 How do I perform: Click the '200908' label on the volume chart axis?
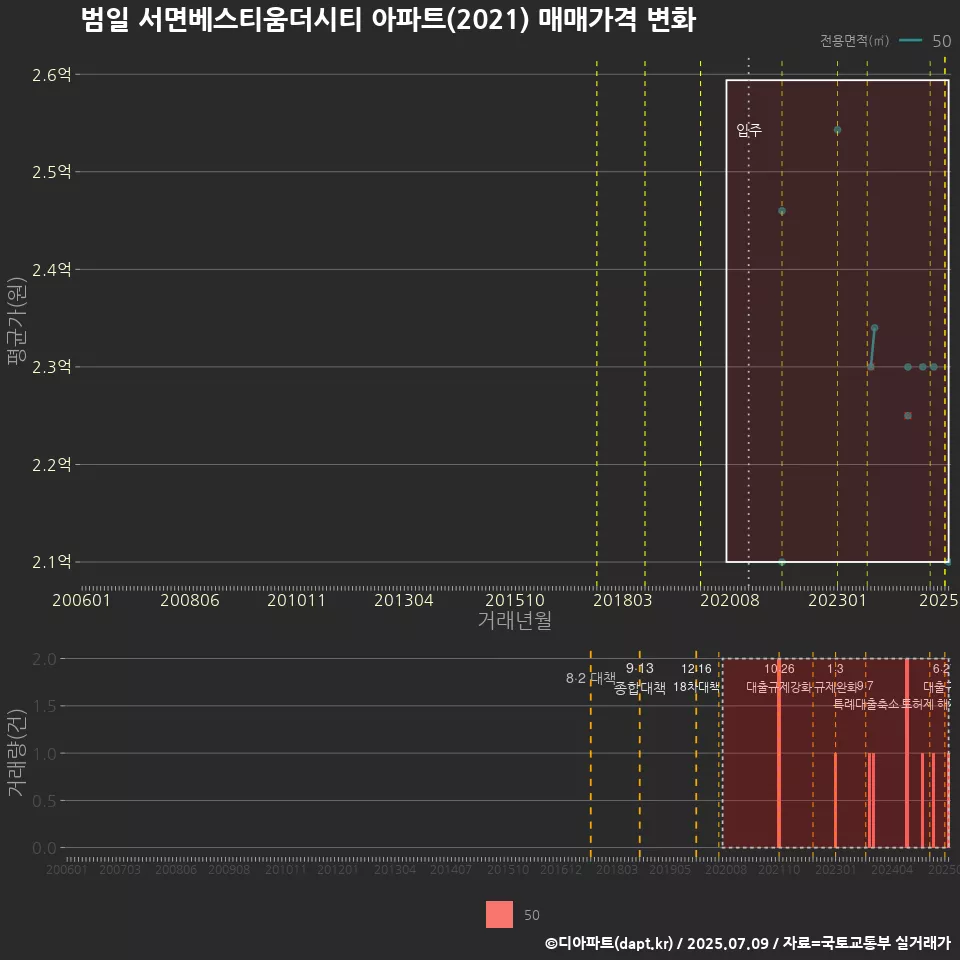[x=229, y=869]
